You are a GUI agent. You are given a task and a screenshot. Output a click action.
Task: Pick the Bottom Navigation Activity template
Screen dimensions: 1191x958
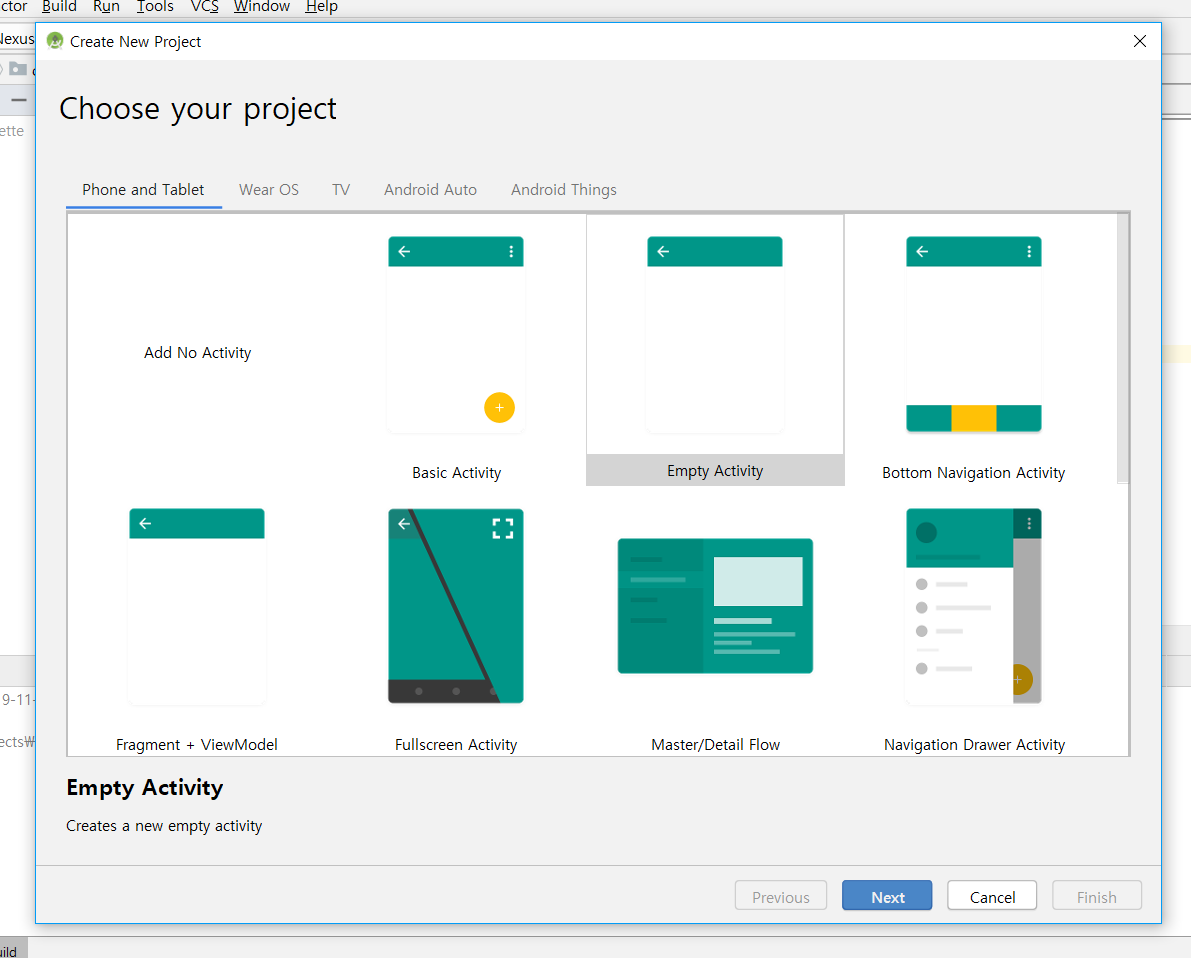point(974,335)
